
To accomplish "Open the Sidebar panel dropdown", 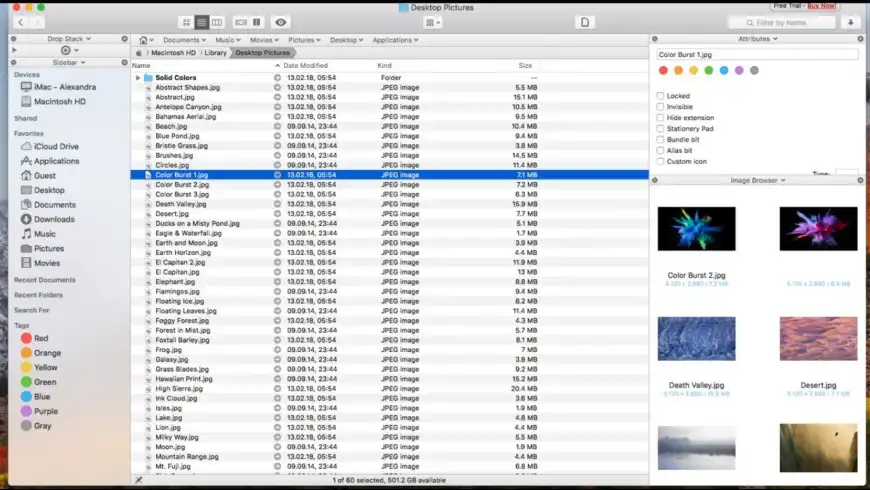I will click(x=69, y=63).
